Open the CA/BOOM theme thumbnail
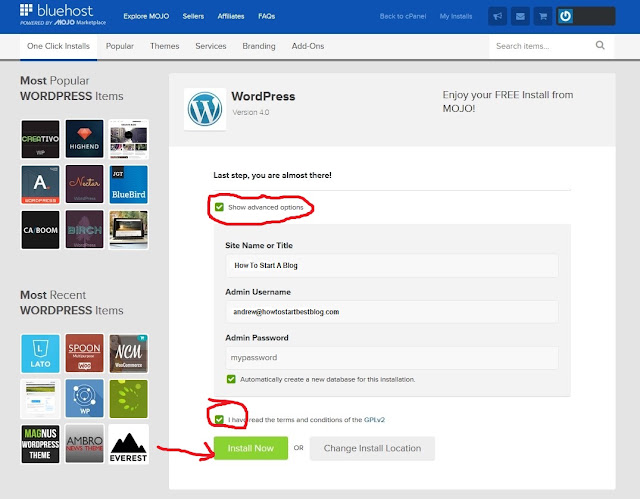This screenshot has height=499, width=640. (x=40, y=230)
